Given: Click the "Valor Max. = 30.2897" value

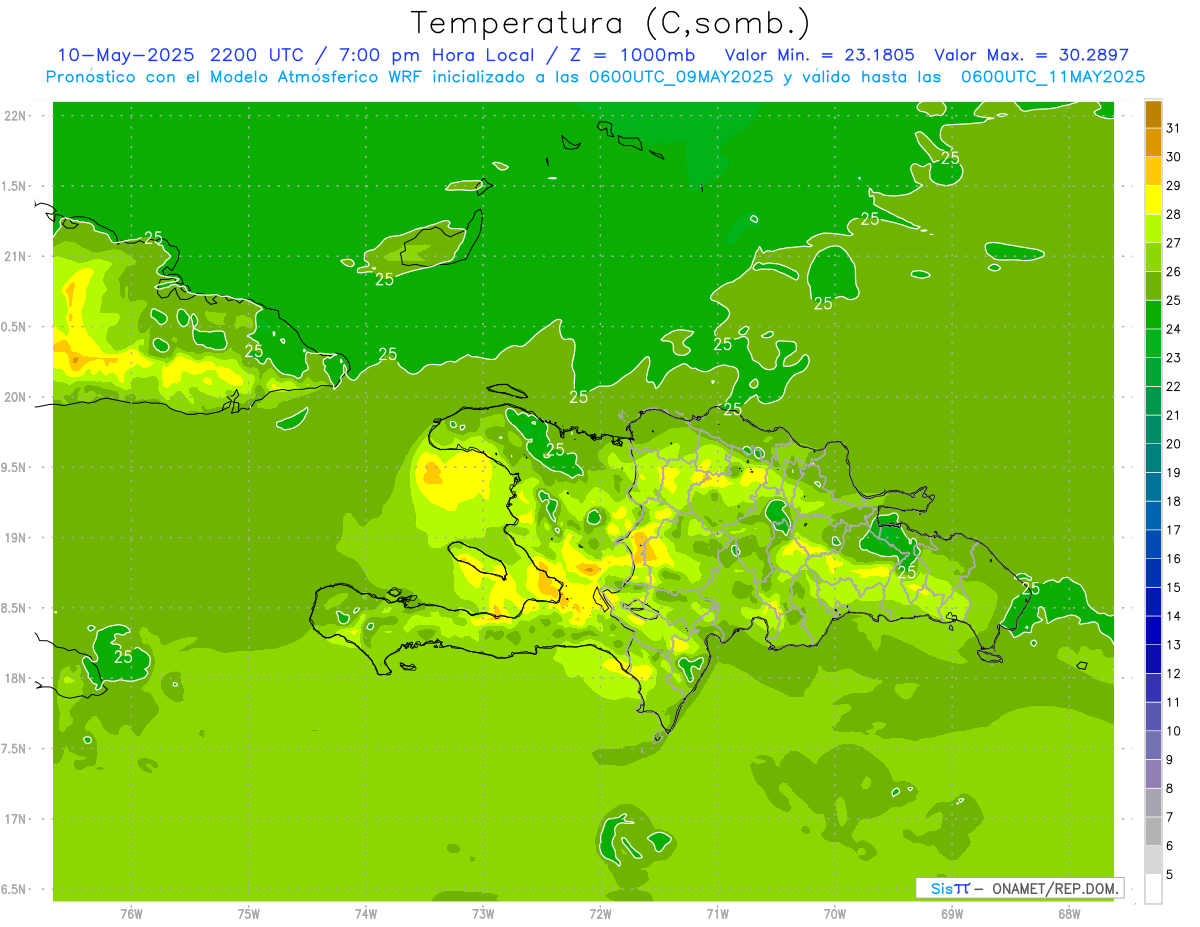Looking at the screenshot, I should pos(1032,55).
